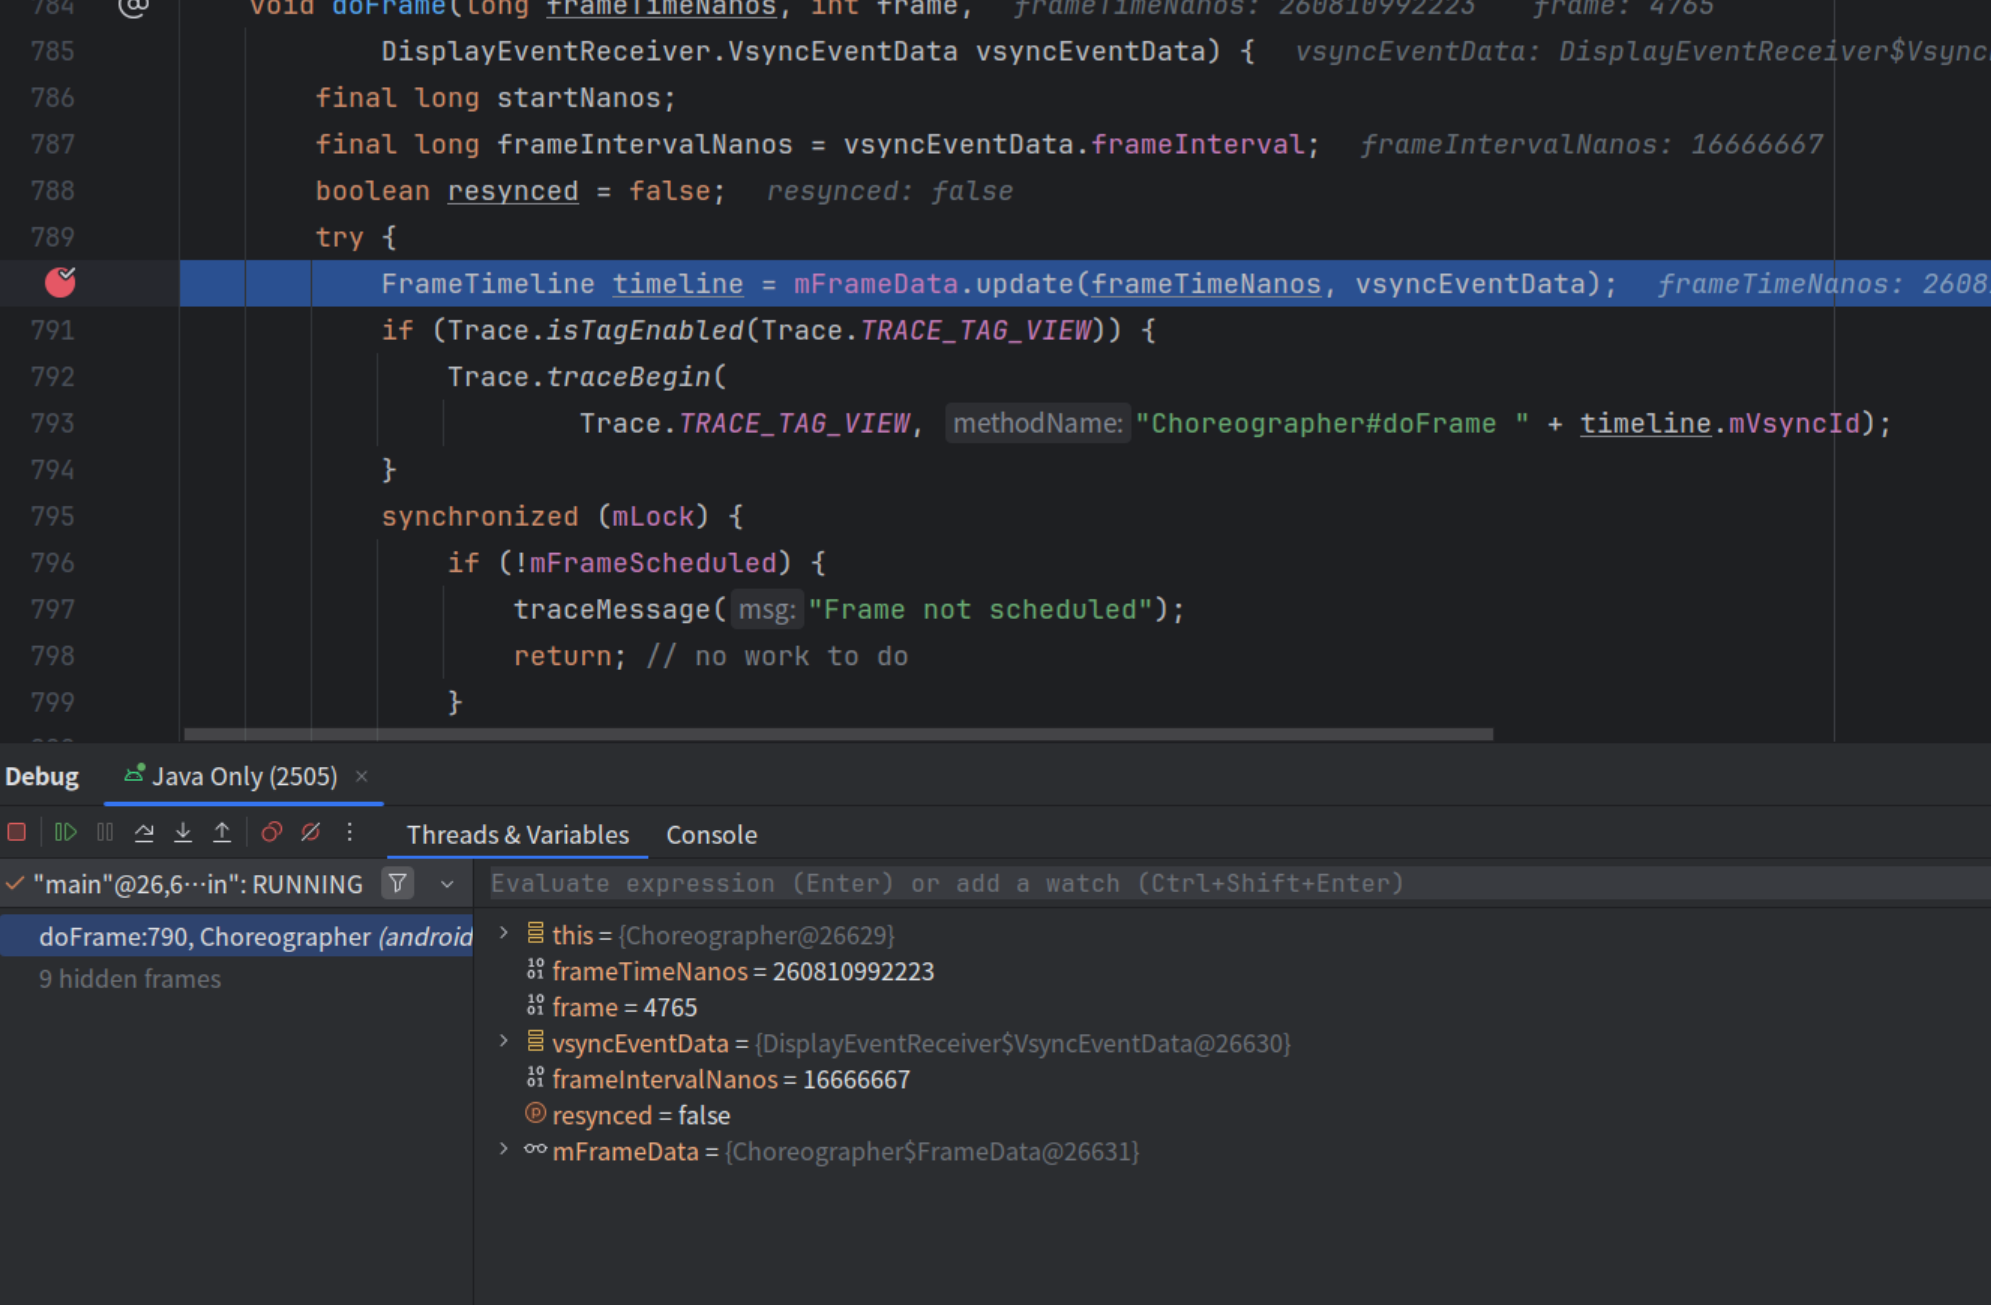Expand the 'this' Choreographer variable

point(504,934)
